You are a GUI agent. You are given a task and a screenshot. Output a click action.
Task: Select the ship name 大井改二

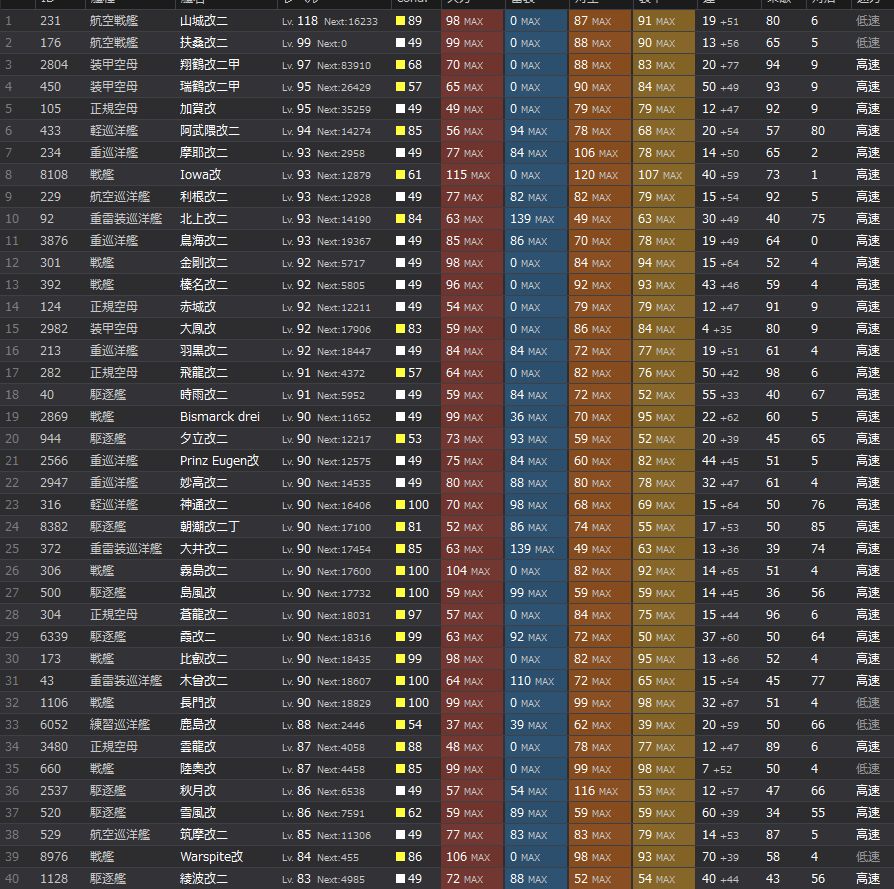[x=204, y=549]
